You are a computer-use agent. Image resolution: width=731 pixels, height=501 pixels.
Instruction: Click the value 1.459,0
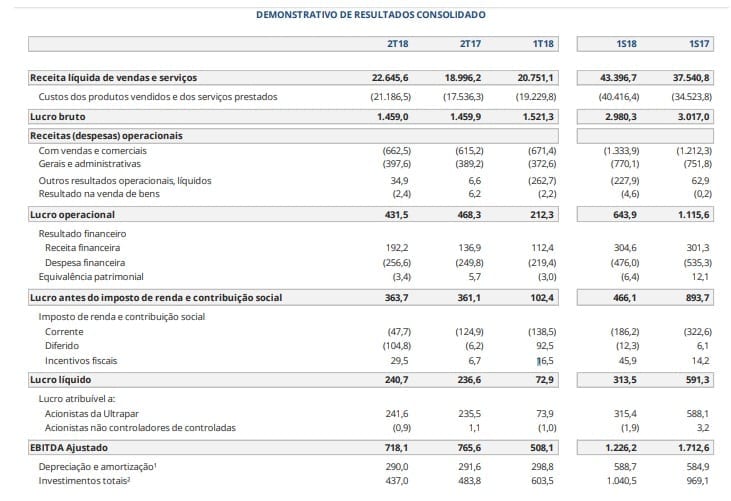click(393, 117)
